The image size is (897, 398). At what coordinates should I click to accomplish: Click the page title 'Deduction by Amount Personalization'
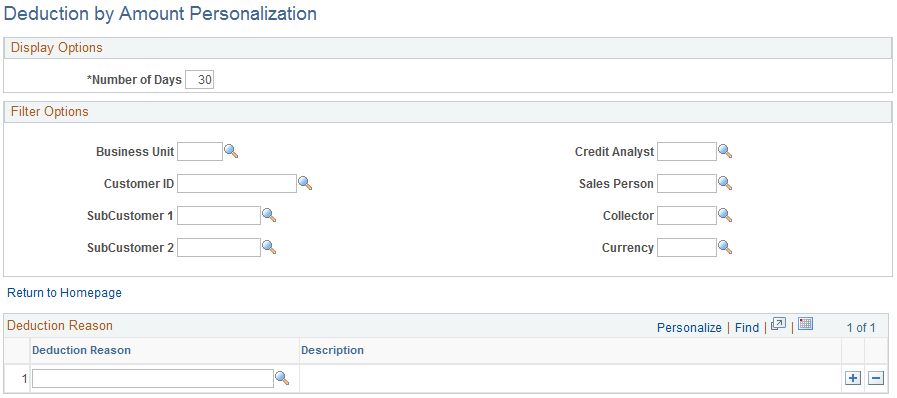pos(160,14)
